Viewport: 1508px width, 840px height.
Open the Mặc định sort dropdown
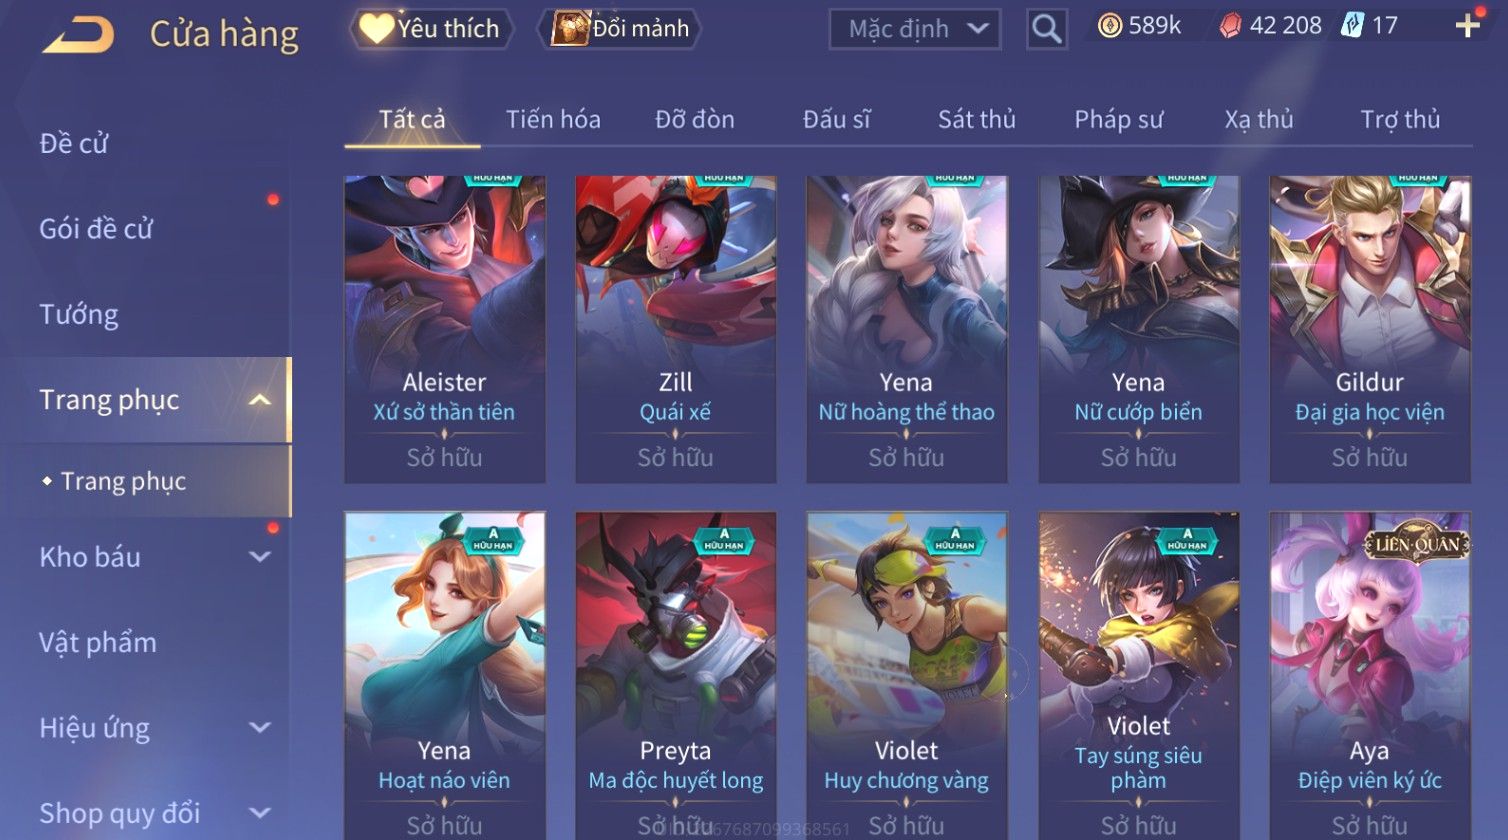pos(915,29)
